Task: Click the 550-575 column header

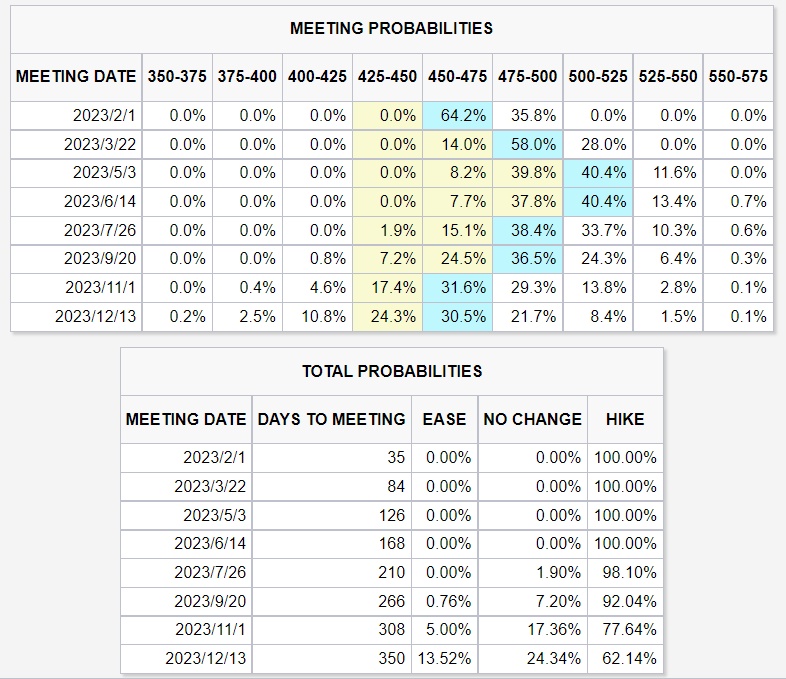Action: click(738, 77)
